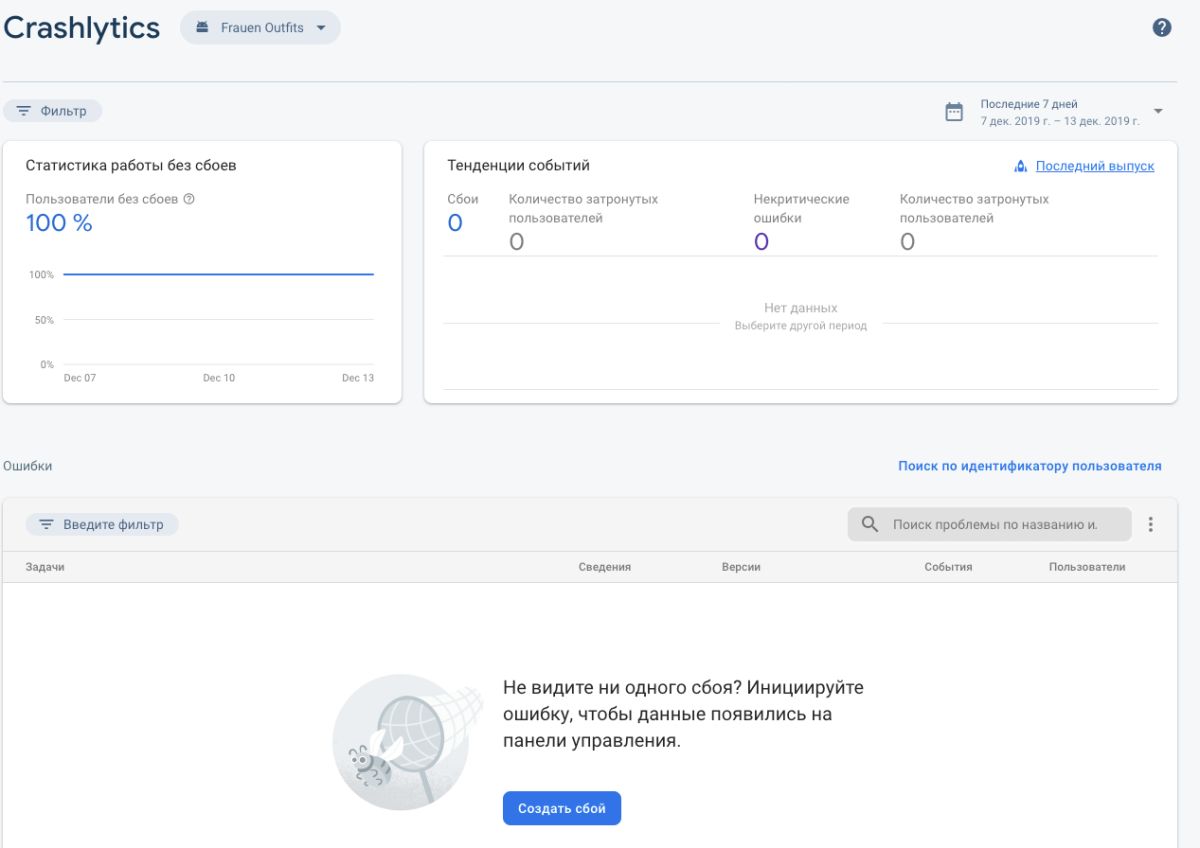Image resolution: width=1200 pixels, height=848 pixels.
Task: Click the date range 7 дек. – 13 дек. text
Action: click(x=1060, y=121)
